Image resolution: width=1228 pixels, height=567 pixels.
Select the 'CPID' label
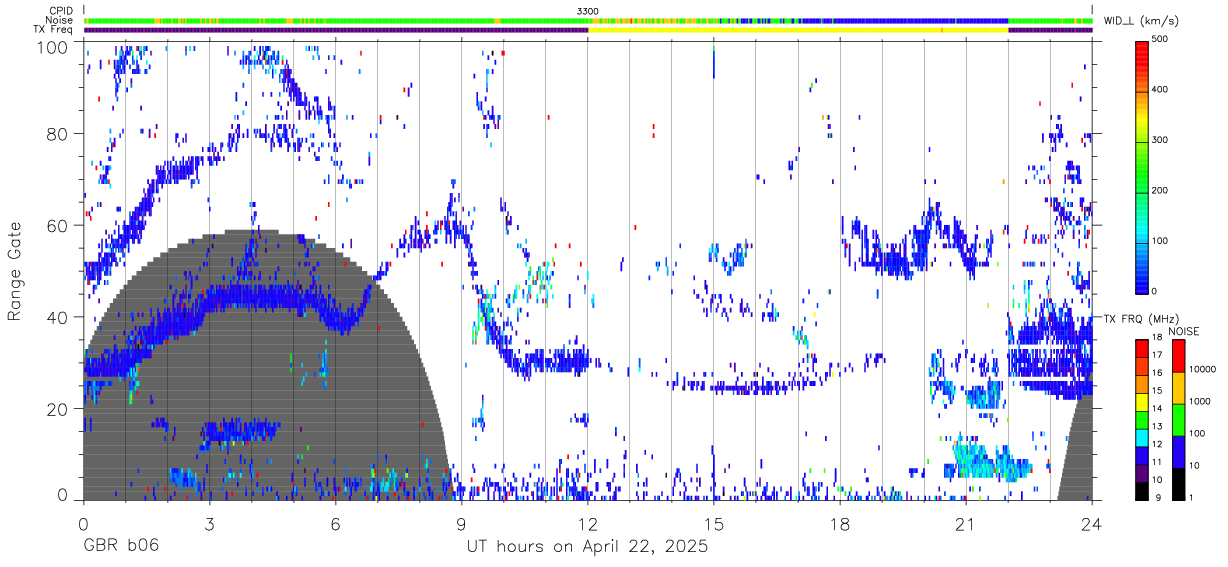pyautogui.click(x=60, y=11)
